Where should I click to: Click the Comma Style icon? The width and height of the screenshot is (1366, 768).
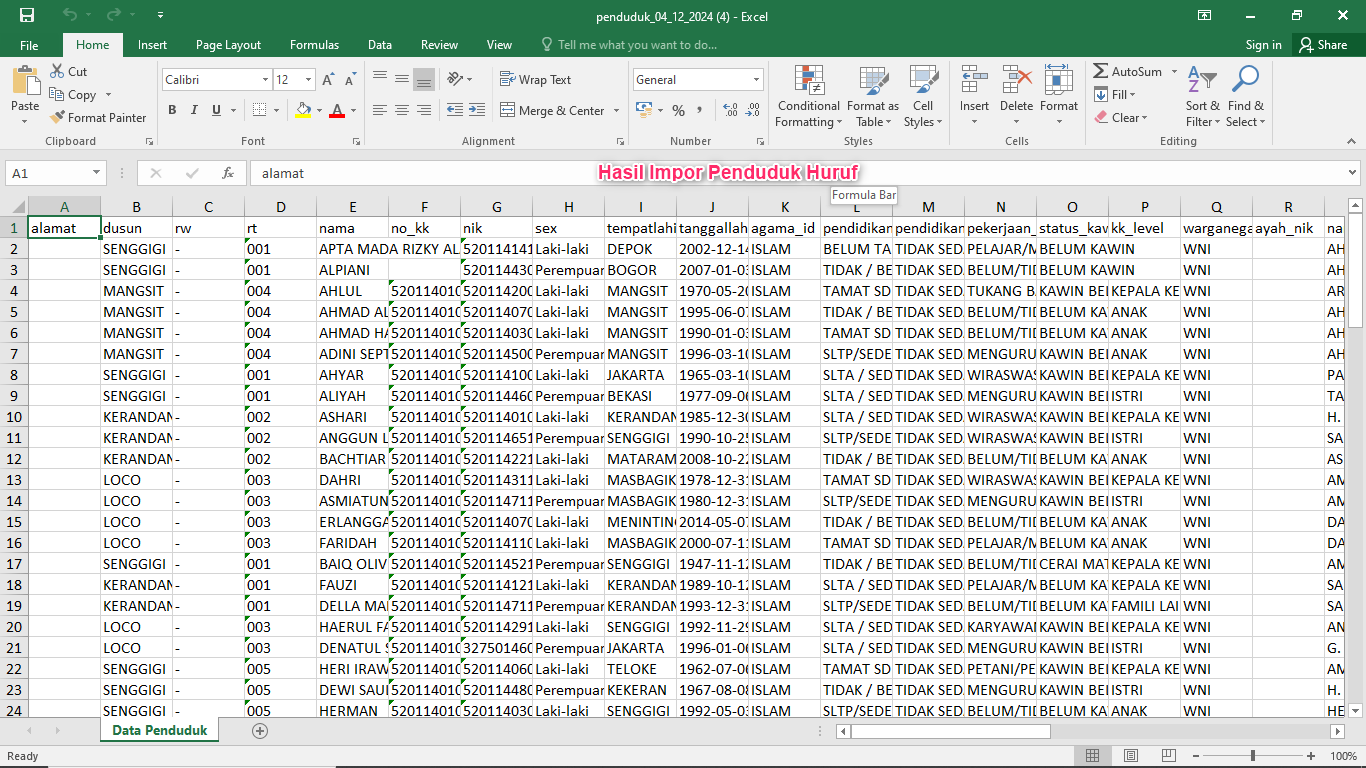pyautogui.click(x=700, y=111)
